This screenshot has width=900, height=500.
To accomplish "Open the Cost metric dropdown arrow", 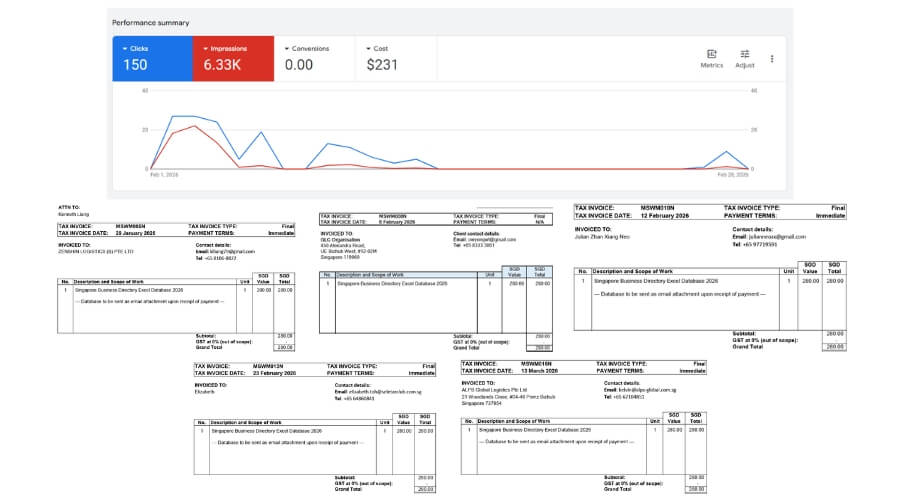I will coord(368,49).
